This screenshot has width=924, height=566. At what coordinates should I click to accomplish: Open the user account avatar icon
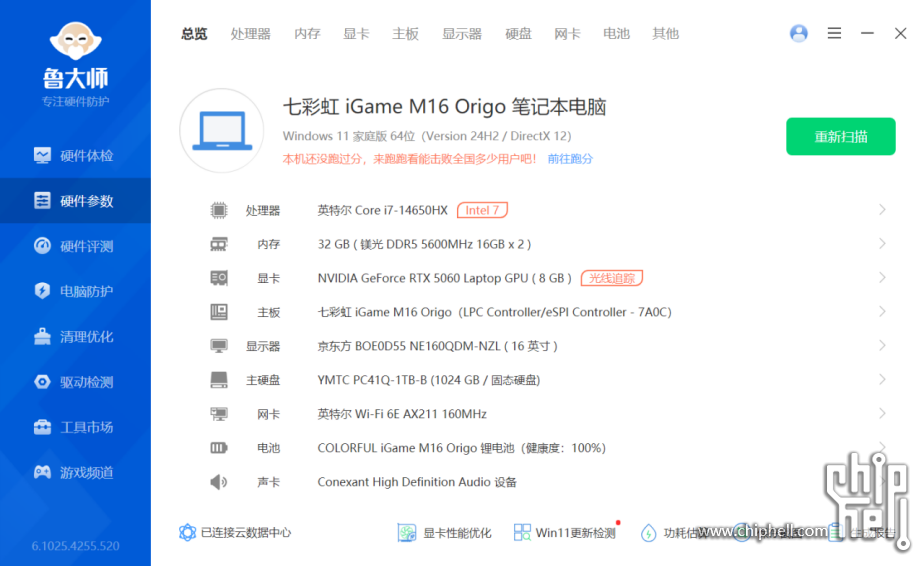(798, 33)
